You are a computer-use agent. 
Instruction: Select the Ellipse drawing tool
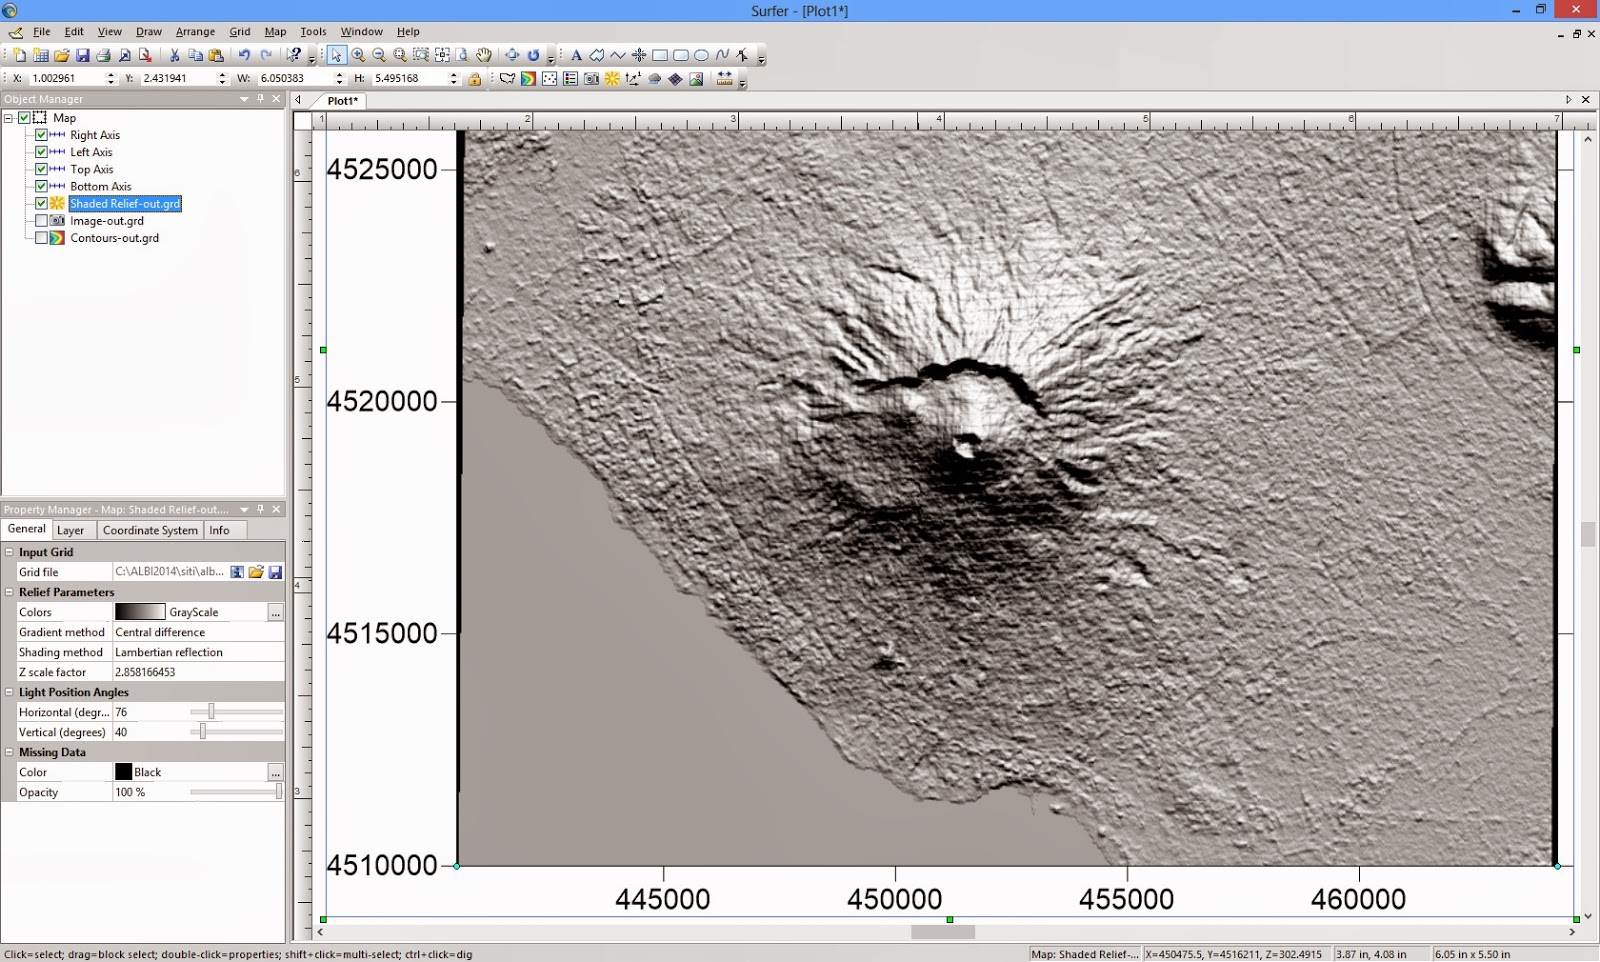coord(702,55)
